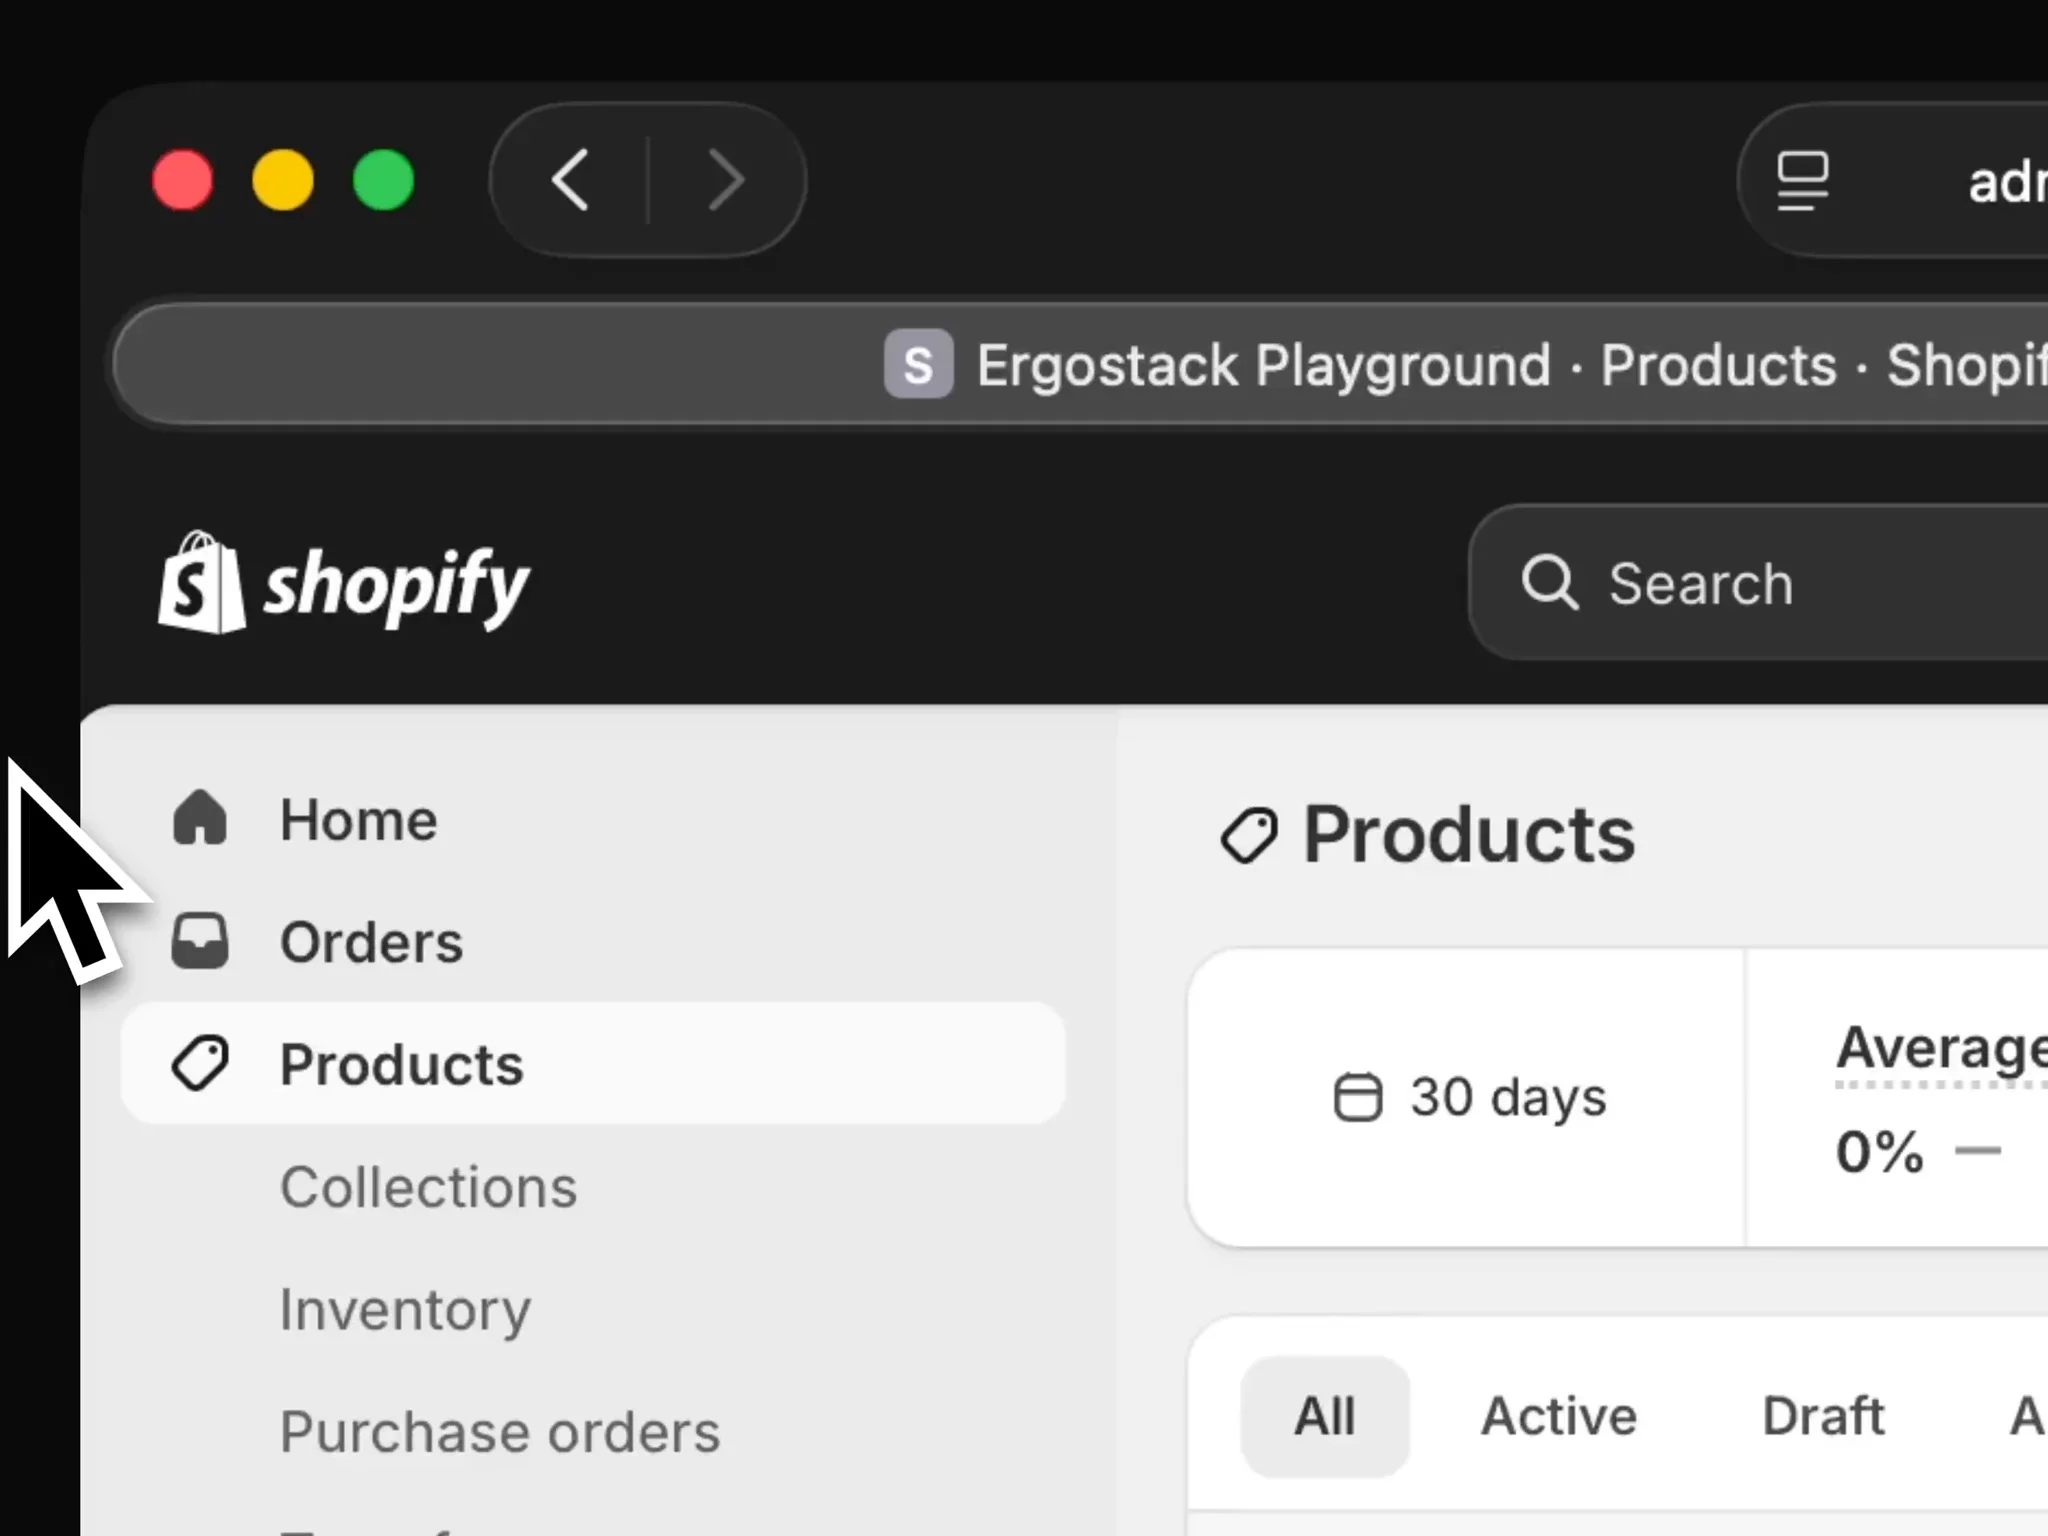Switch to the Draft products tab
Viewport: 2048px width, 1536px height.
1822,1416
